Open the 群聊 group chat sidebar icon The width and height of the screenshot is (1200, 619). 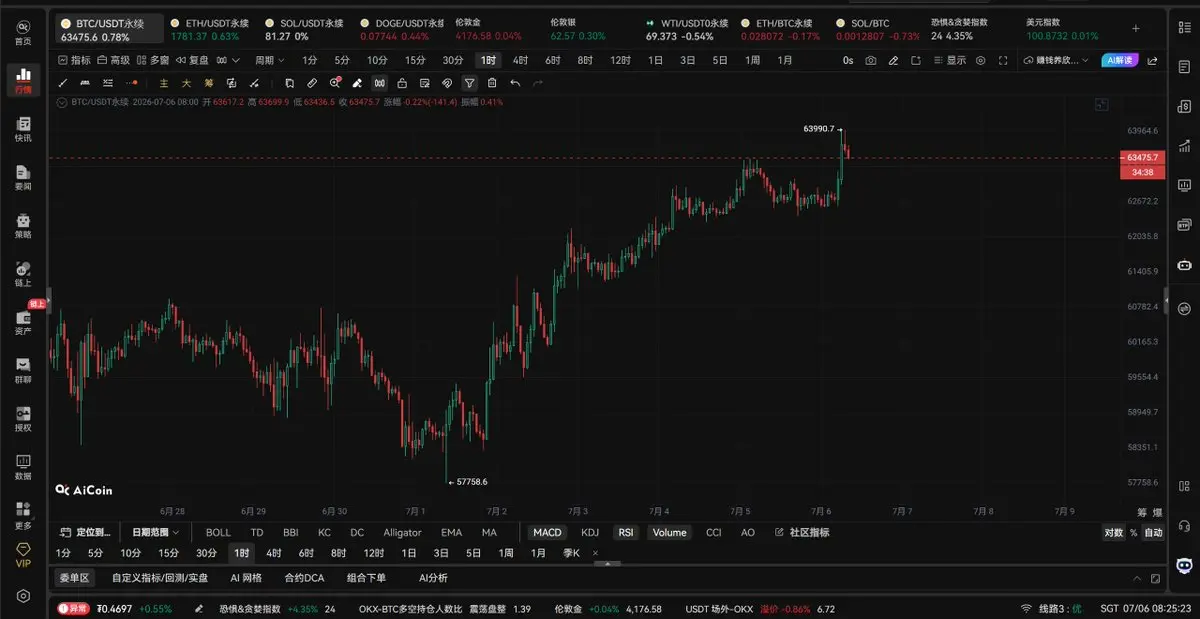click(x=23, y=370)
